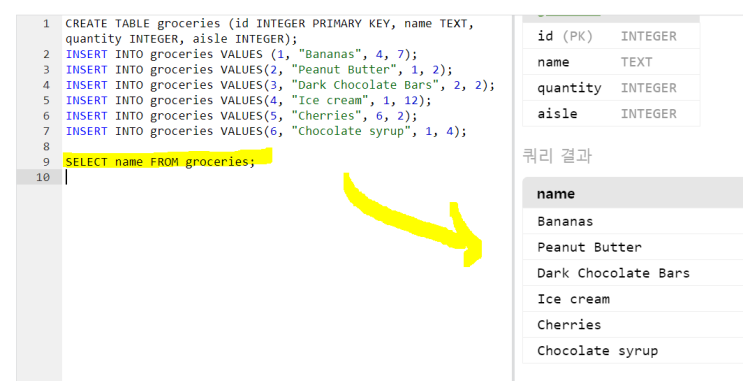Click the INSERT line with "Cherries"

coord(242,116)
